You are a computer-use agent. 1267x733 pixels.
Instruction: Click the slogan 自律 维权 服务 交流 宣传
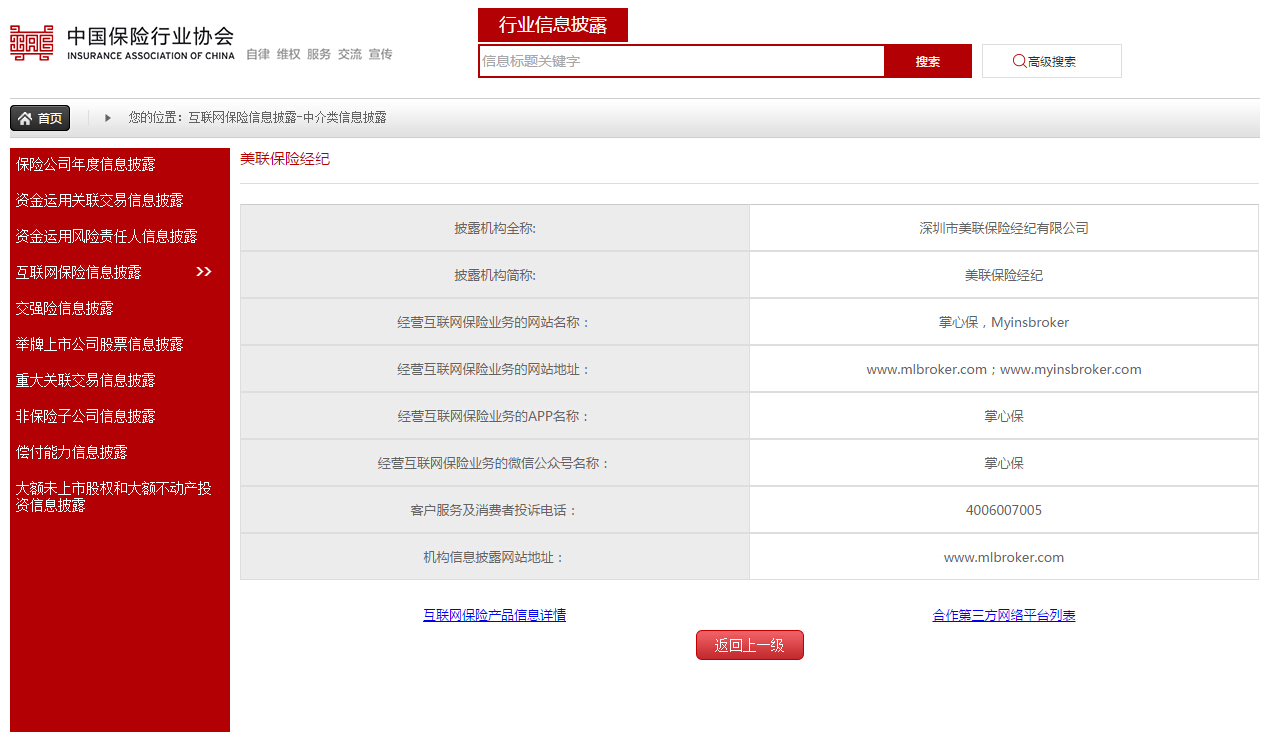coord(319,54)
